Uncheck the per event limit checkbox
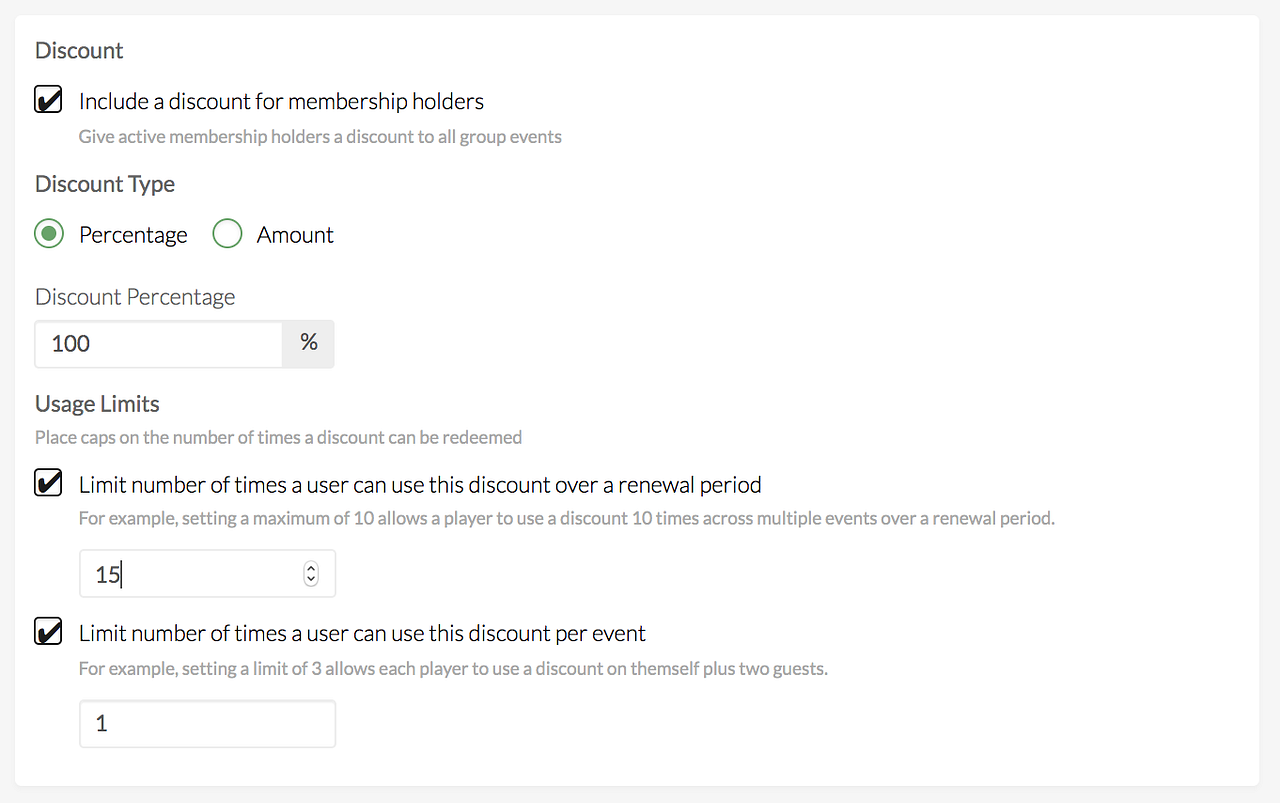 click(48, 633)
